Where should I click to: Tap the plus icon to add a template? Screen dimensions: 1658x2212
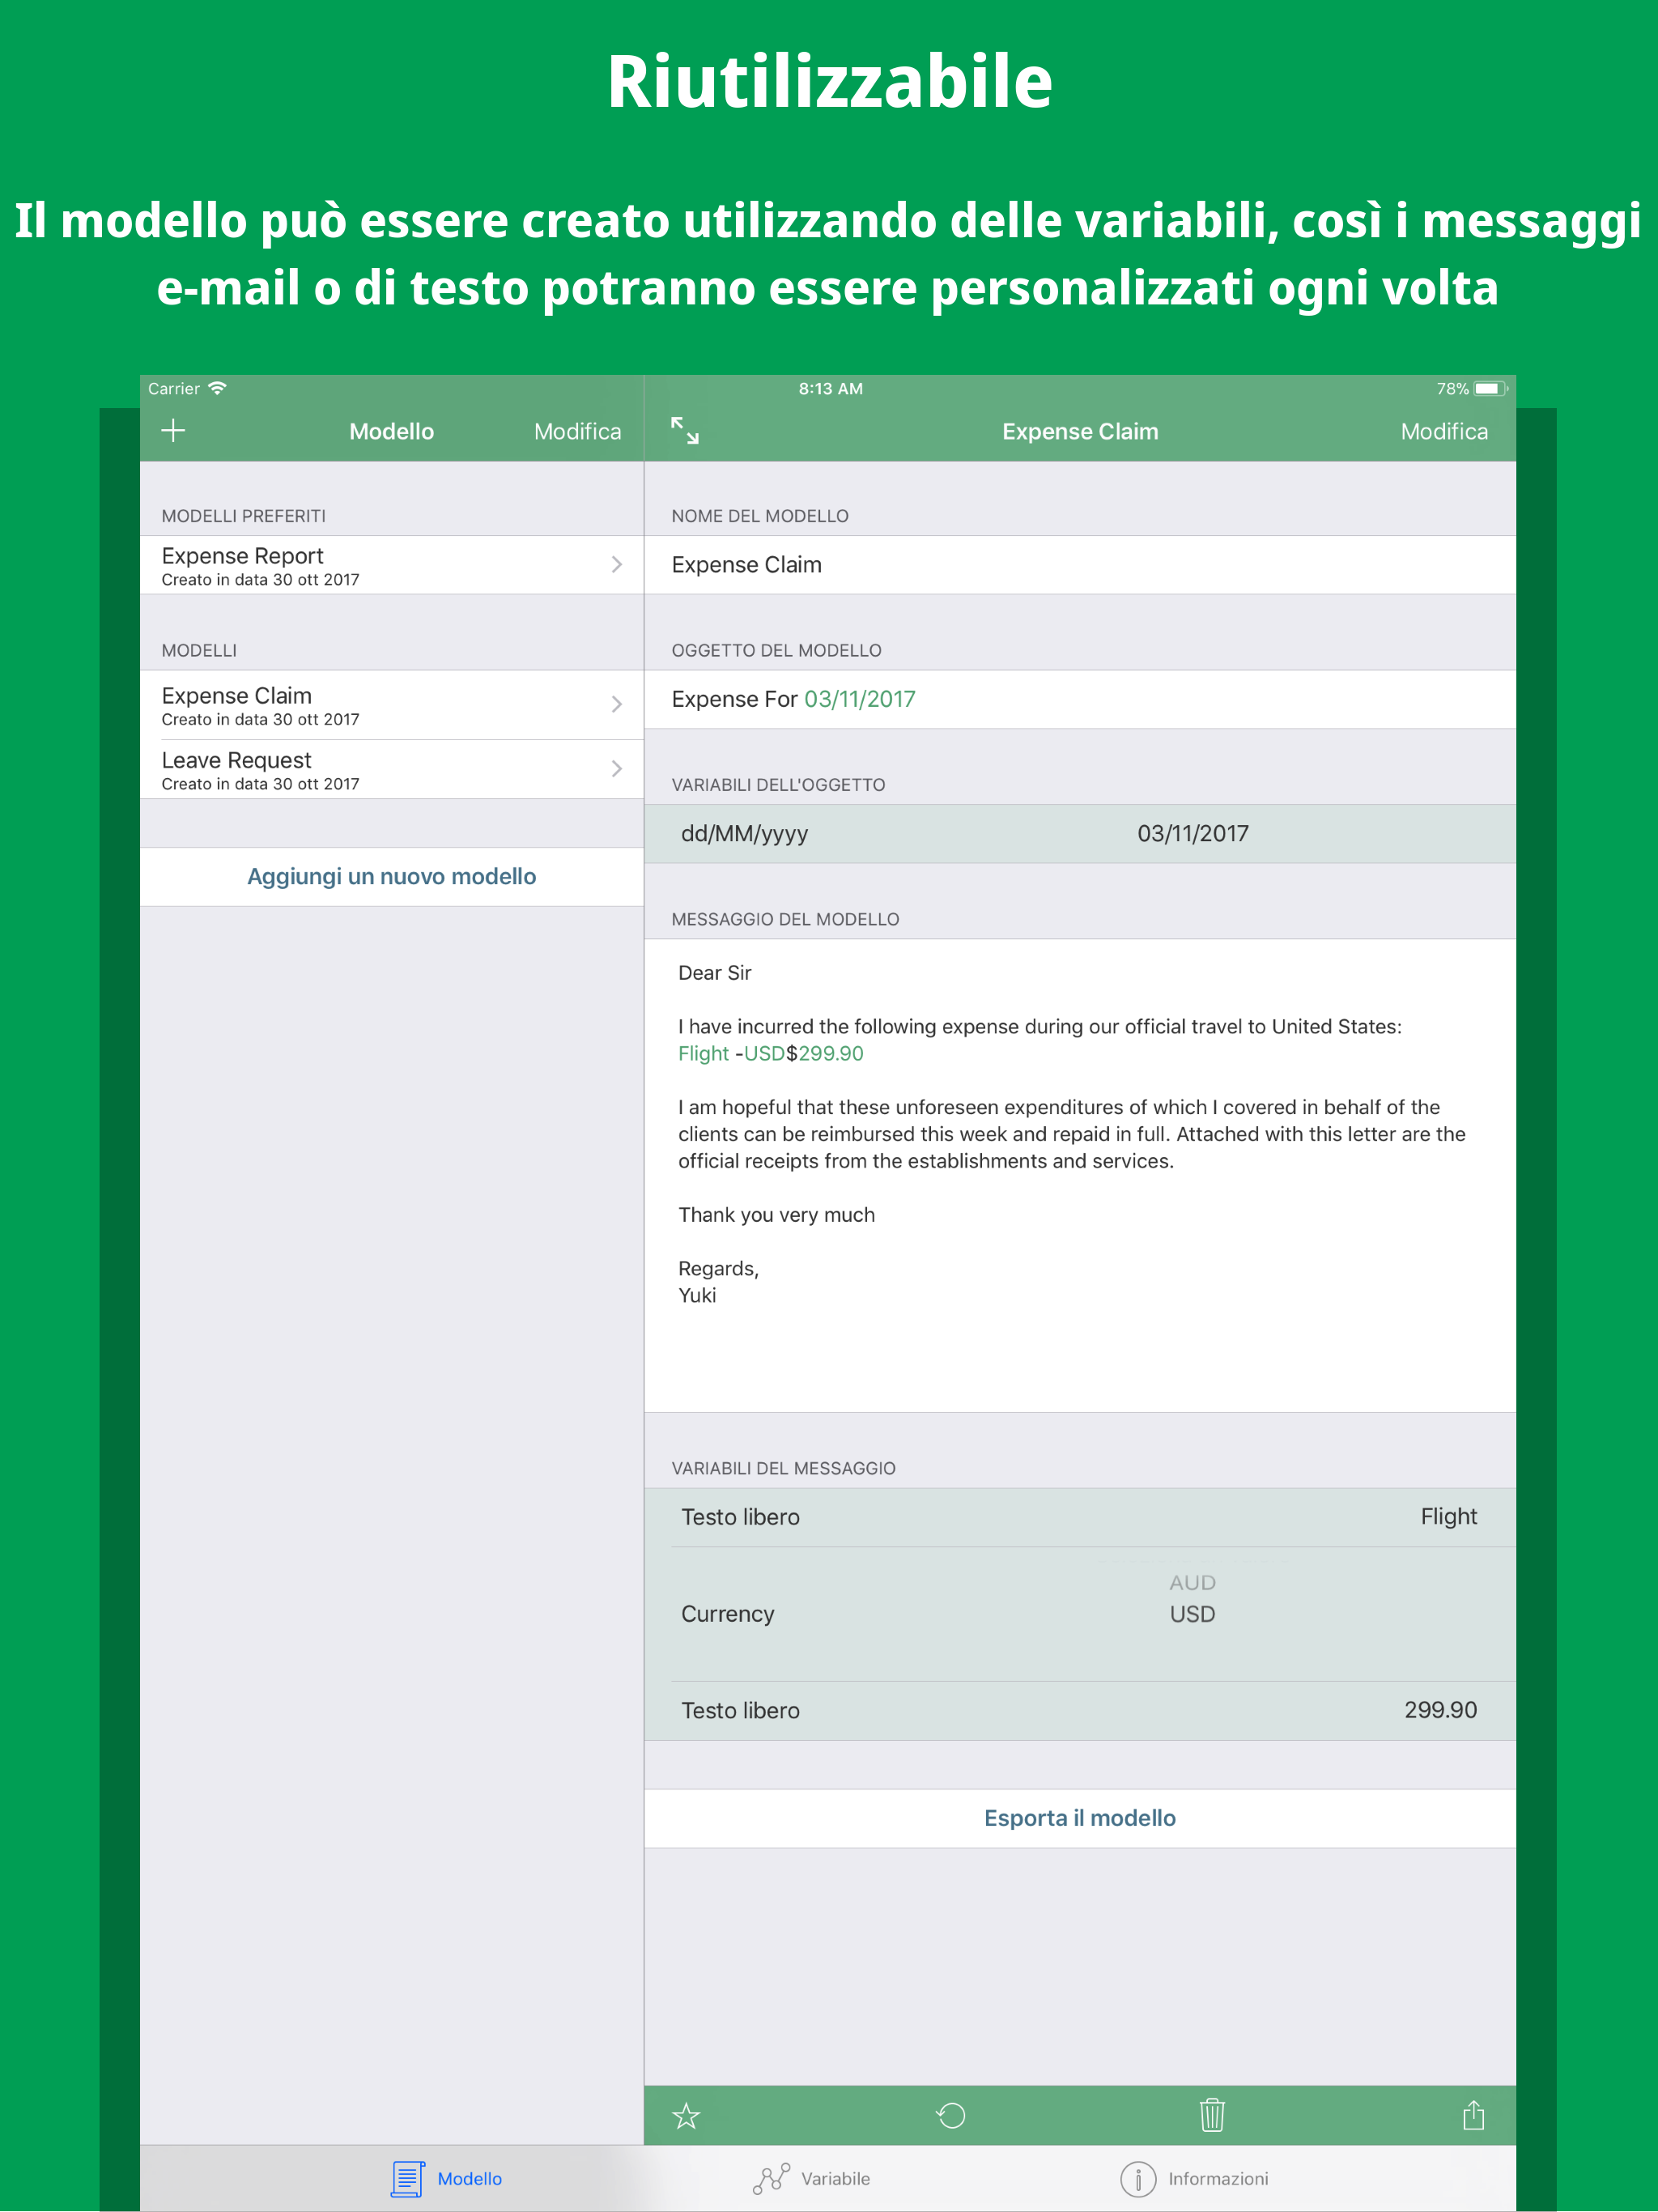(173, 431)
